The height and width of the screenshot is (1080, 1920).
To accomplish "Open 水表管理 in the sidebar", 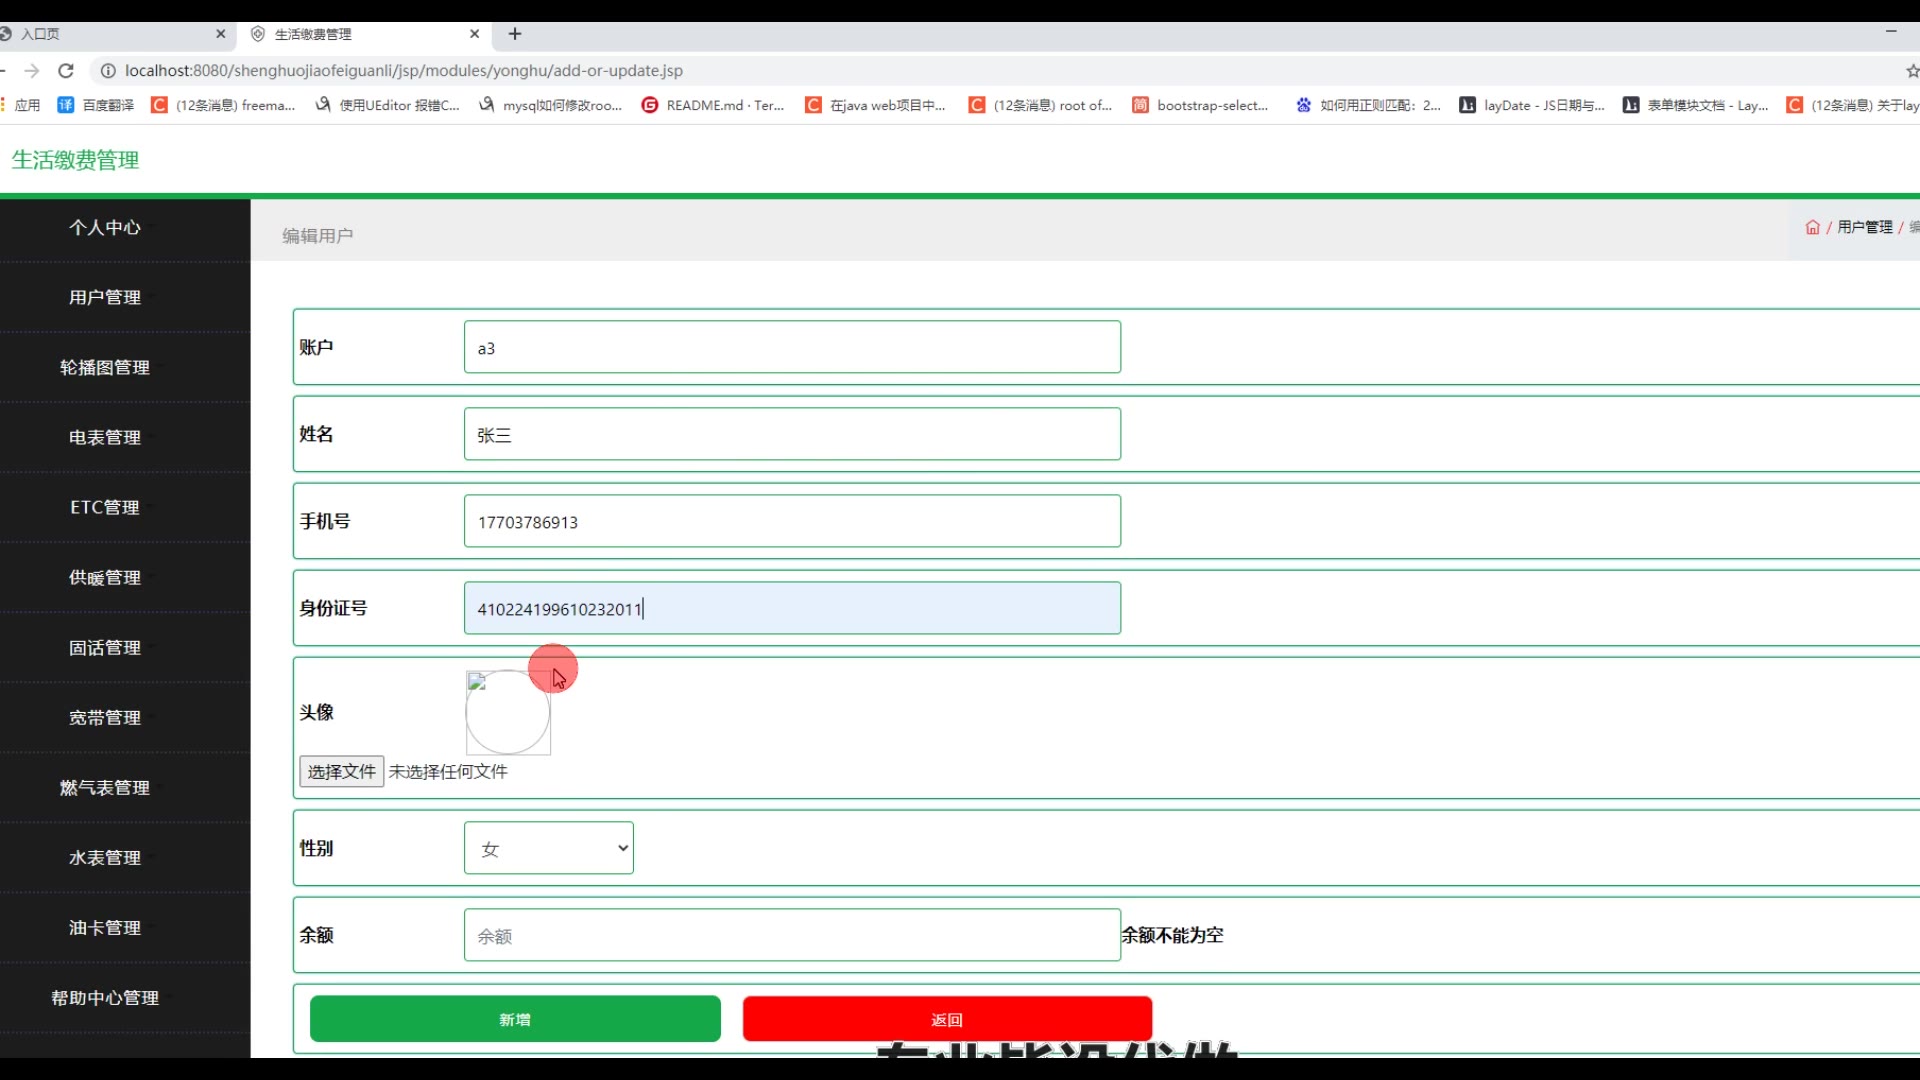I will click(105, 858).
